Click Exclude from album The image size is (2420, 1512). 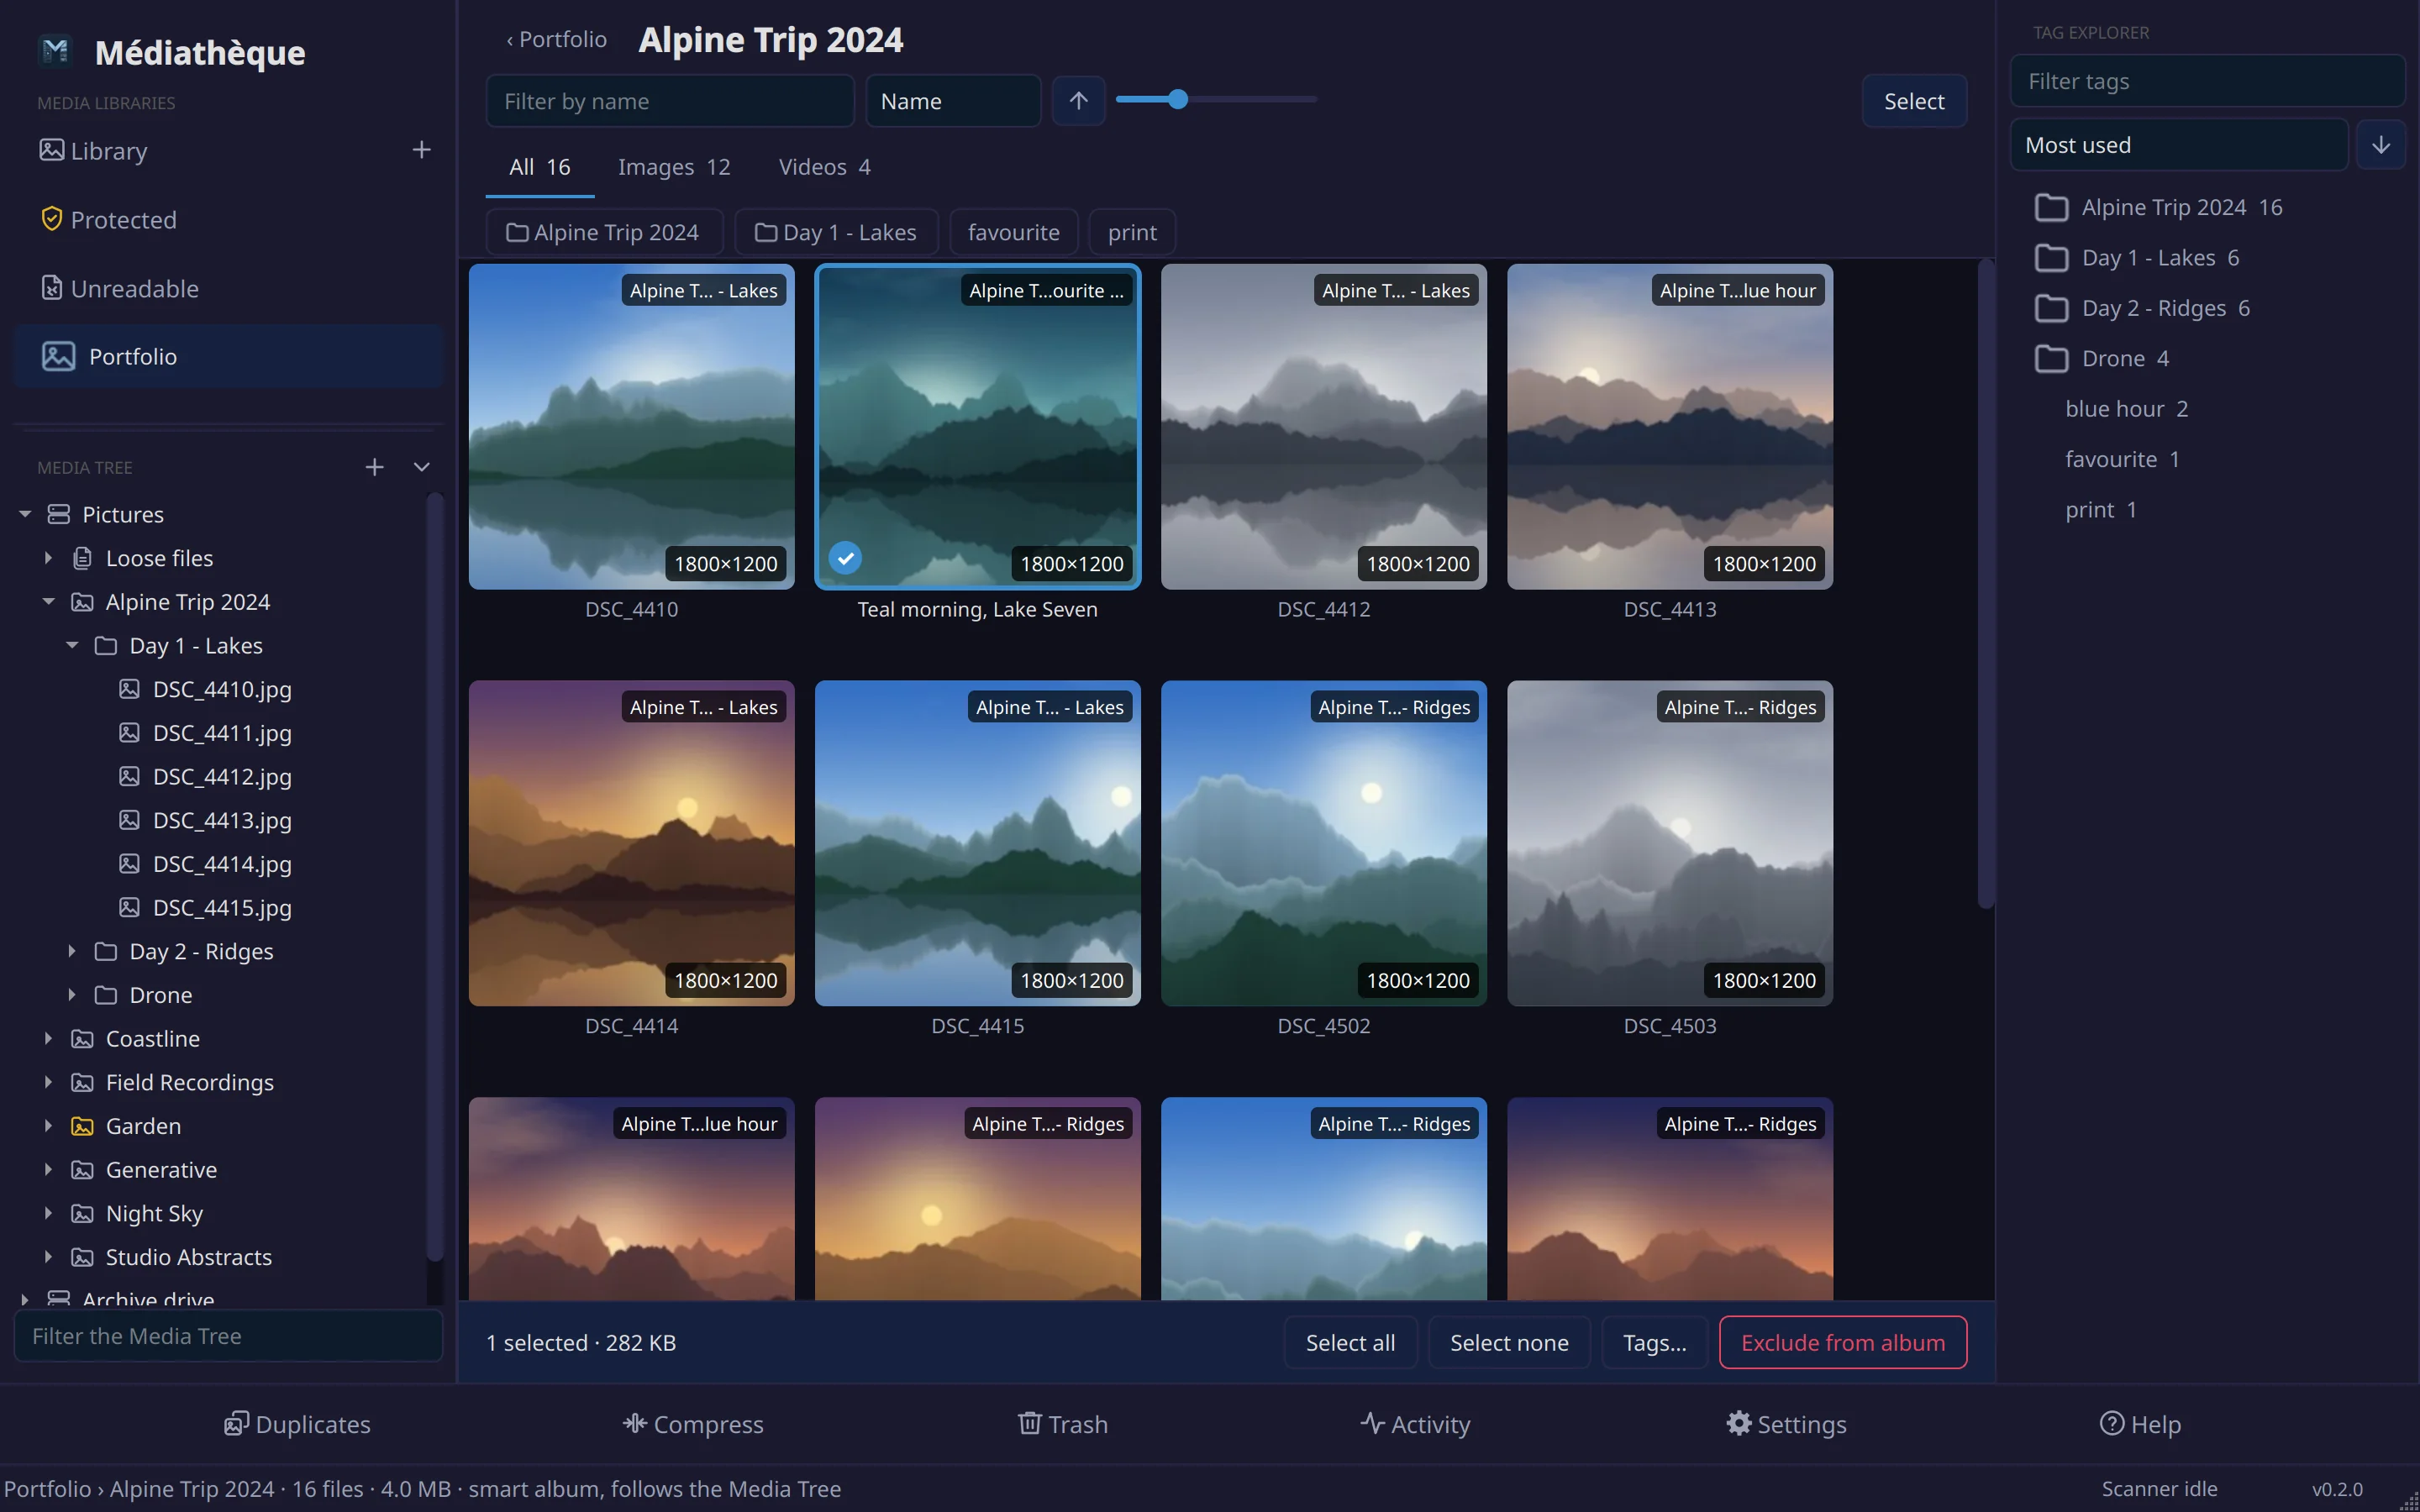pyautogui.click(x=1843, y=1342)
